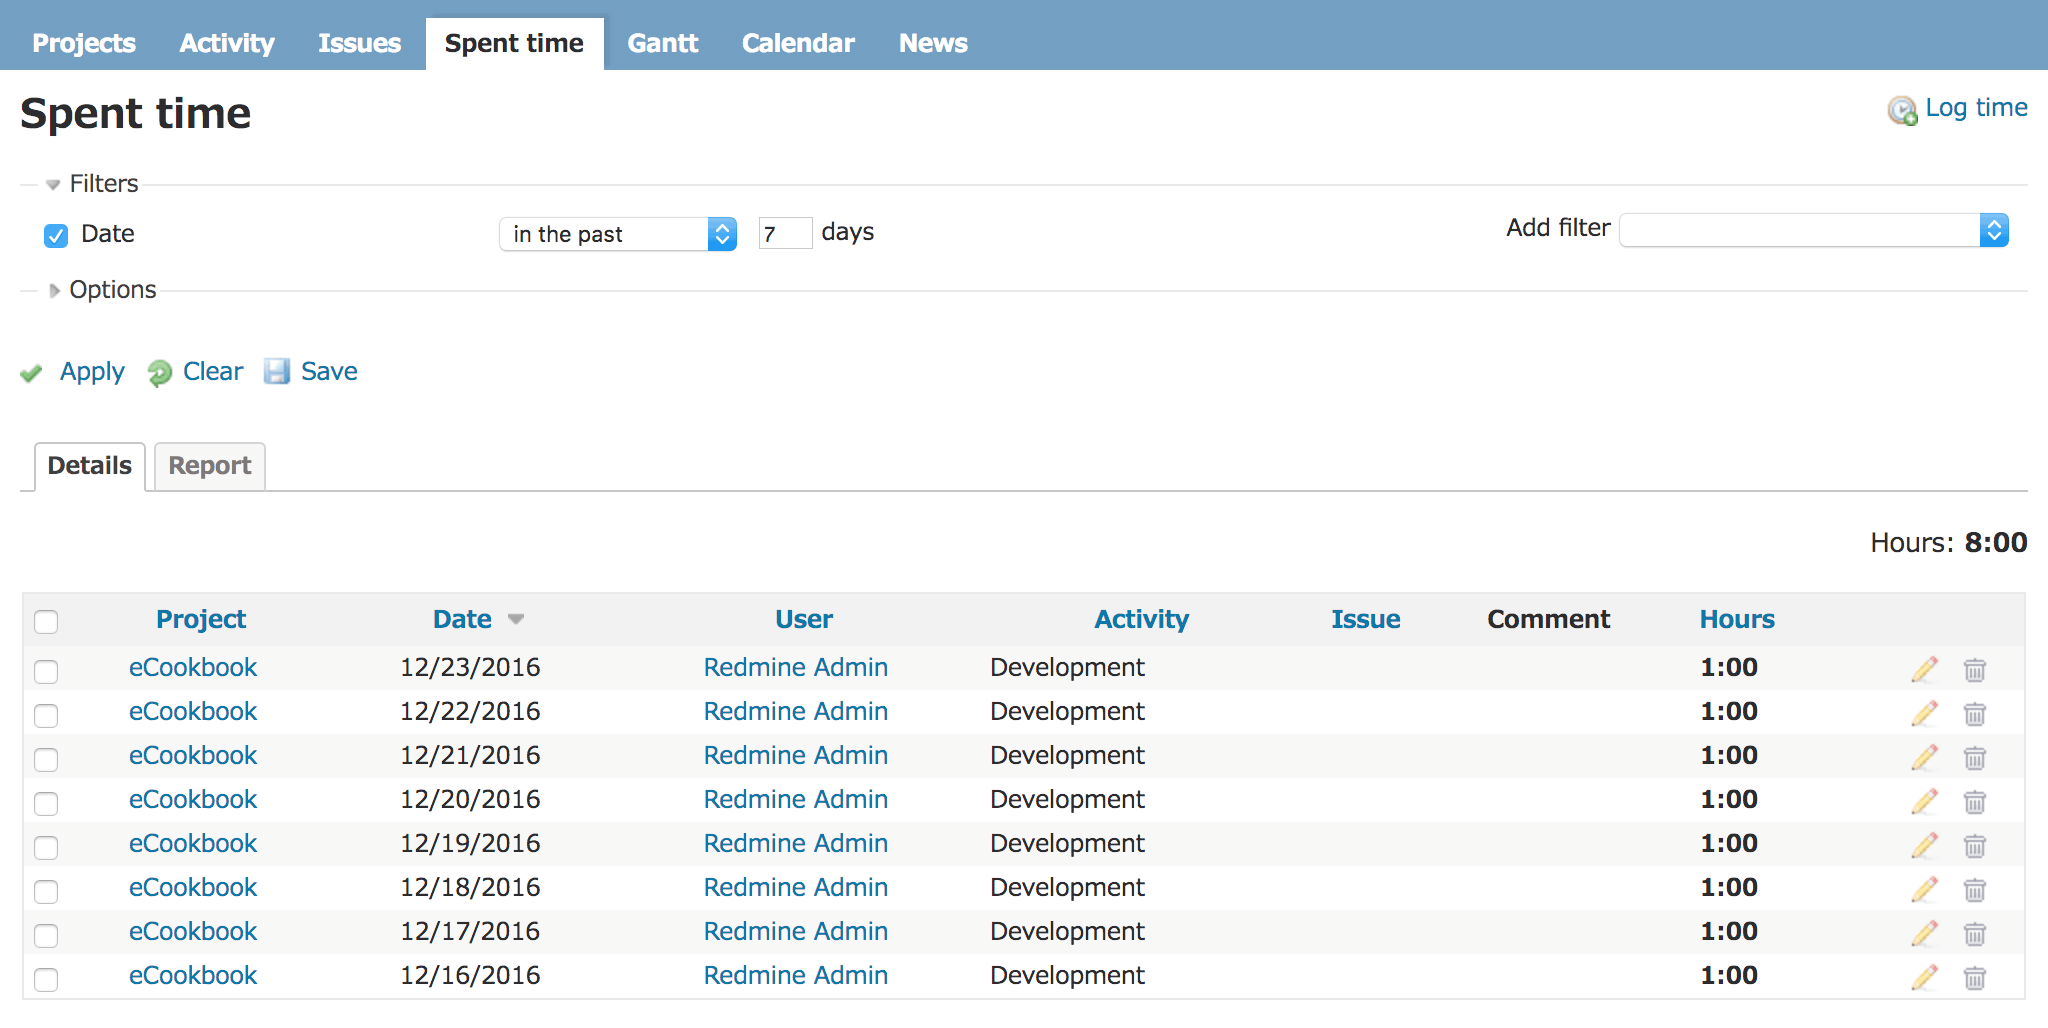The image size is (2048, 1028).
Task: Click the Clear link text
Action: [x=213, y=372]
